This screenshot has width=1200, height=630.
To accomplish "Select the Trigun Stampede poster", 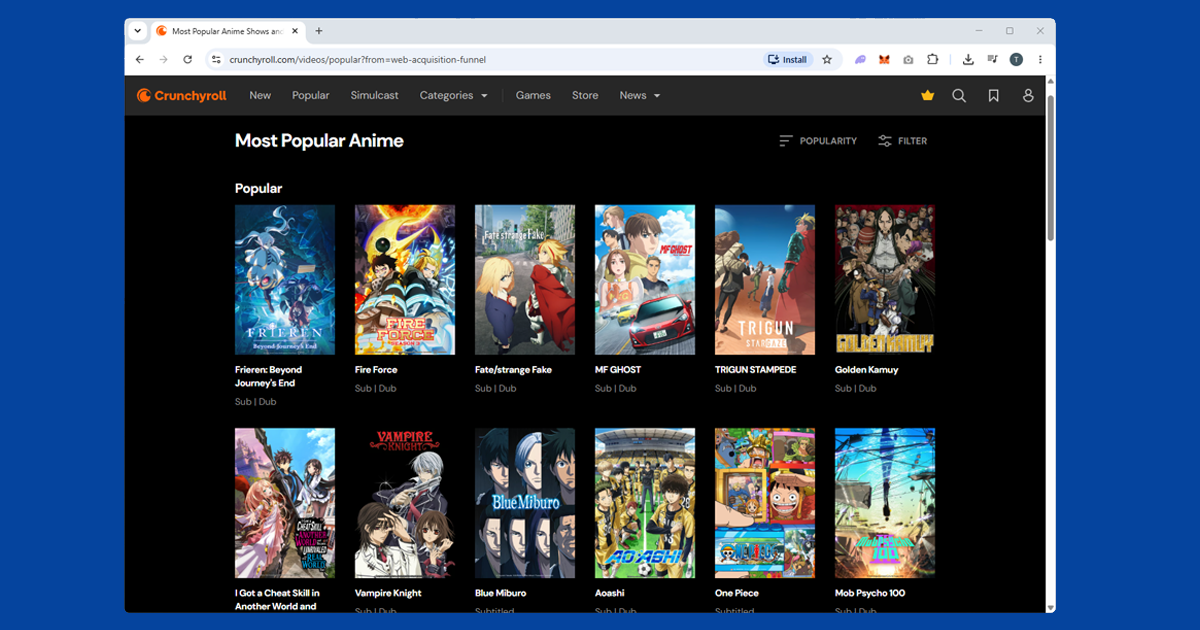I will [x=765, y=280].
